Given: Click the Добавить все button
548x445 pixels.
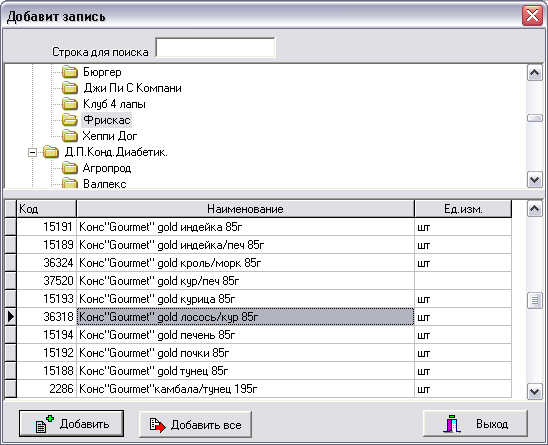Looking at the screenshot, I should (x=195, y=424).
